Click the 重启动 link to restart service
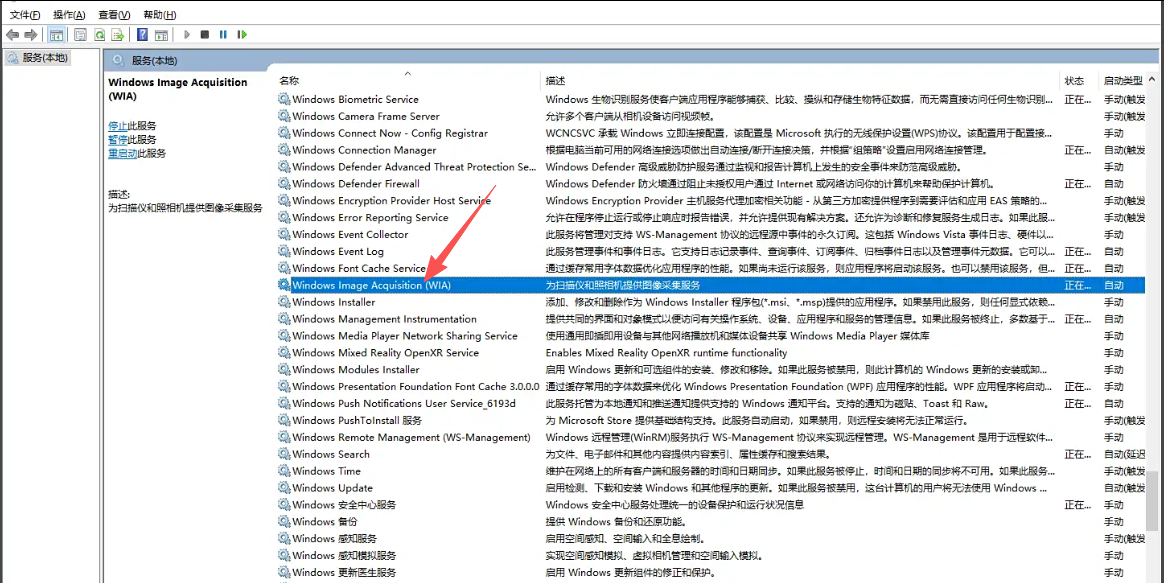This screenshot has height=583, width=1164. 122,154
